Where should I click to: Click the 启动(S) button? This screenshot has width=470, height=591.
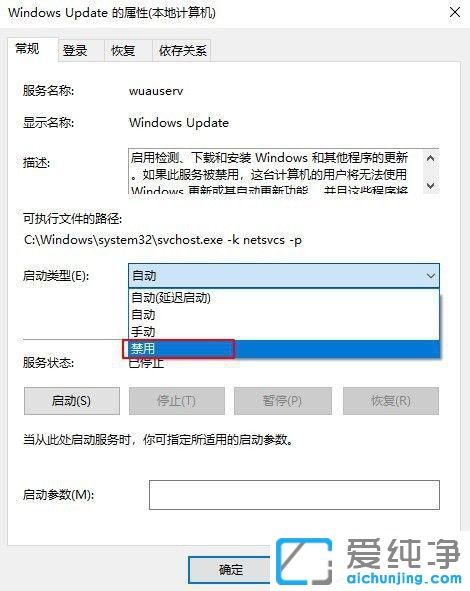pos(72,401)
